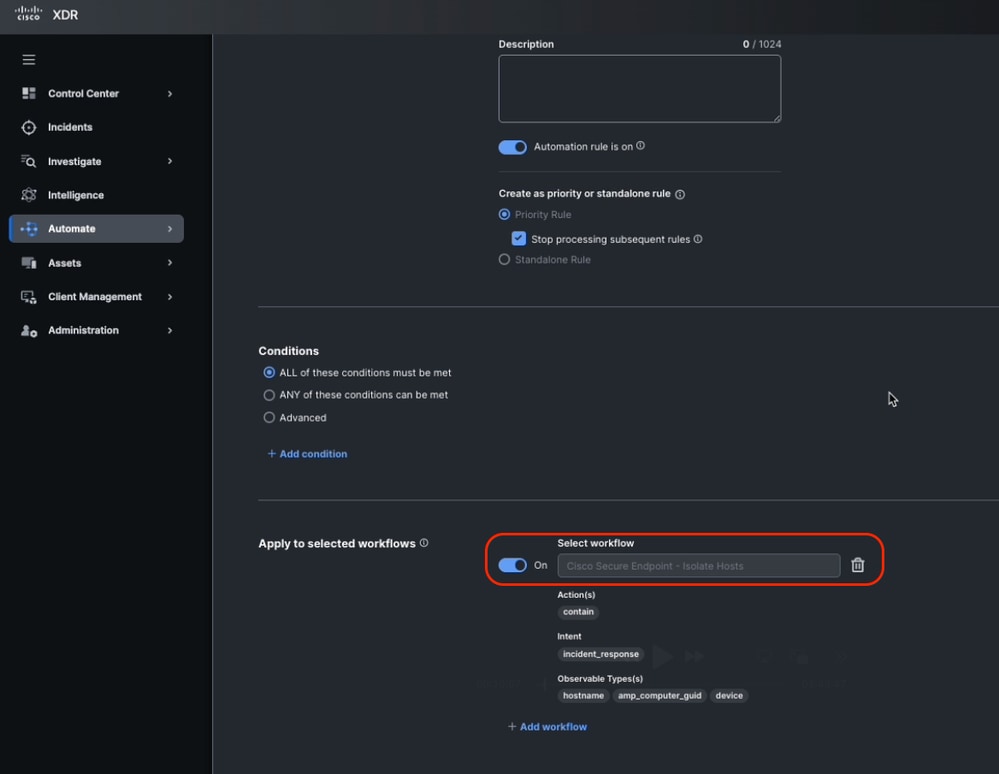Open the Select workflow dropdown
The height and width of the screenshot is (774, 999).
point(698,566)
